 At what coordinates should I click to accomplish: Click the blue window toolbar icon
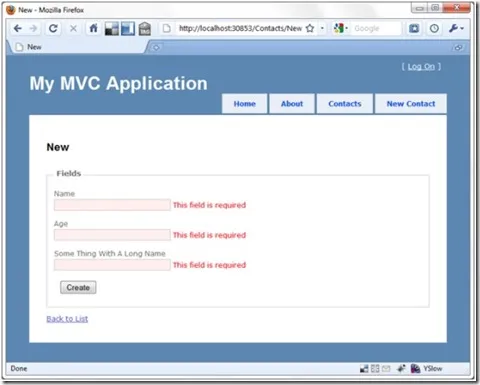click(x=128, y=29)
